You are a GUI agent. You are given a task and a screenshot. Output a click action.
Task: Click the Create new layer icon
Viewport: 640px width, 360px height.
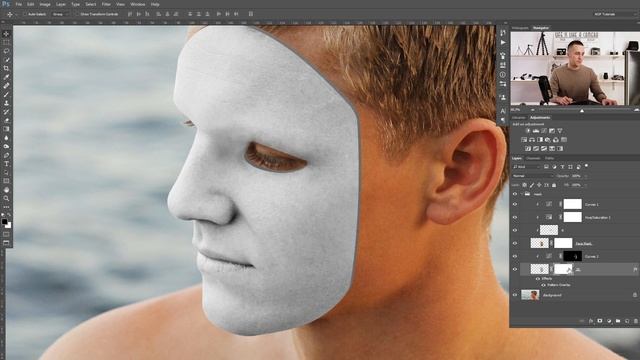coord(627,321)
